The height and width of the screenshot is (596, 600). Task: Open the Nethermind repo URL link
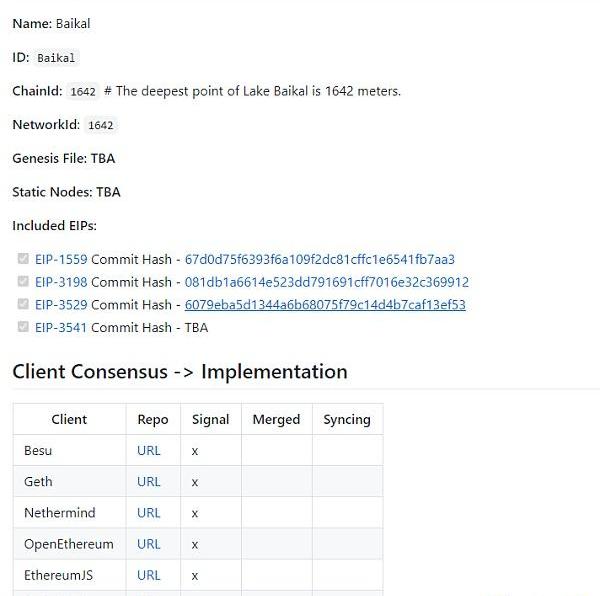(148, 513)
